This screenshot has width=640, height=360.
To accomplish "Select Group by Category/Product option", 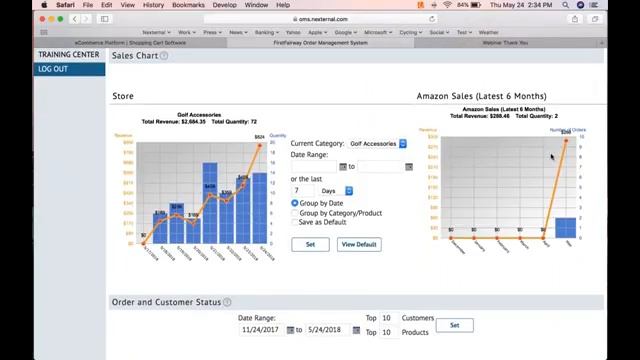I will [294, 213].
